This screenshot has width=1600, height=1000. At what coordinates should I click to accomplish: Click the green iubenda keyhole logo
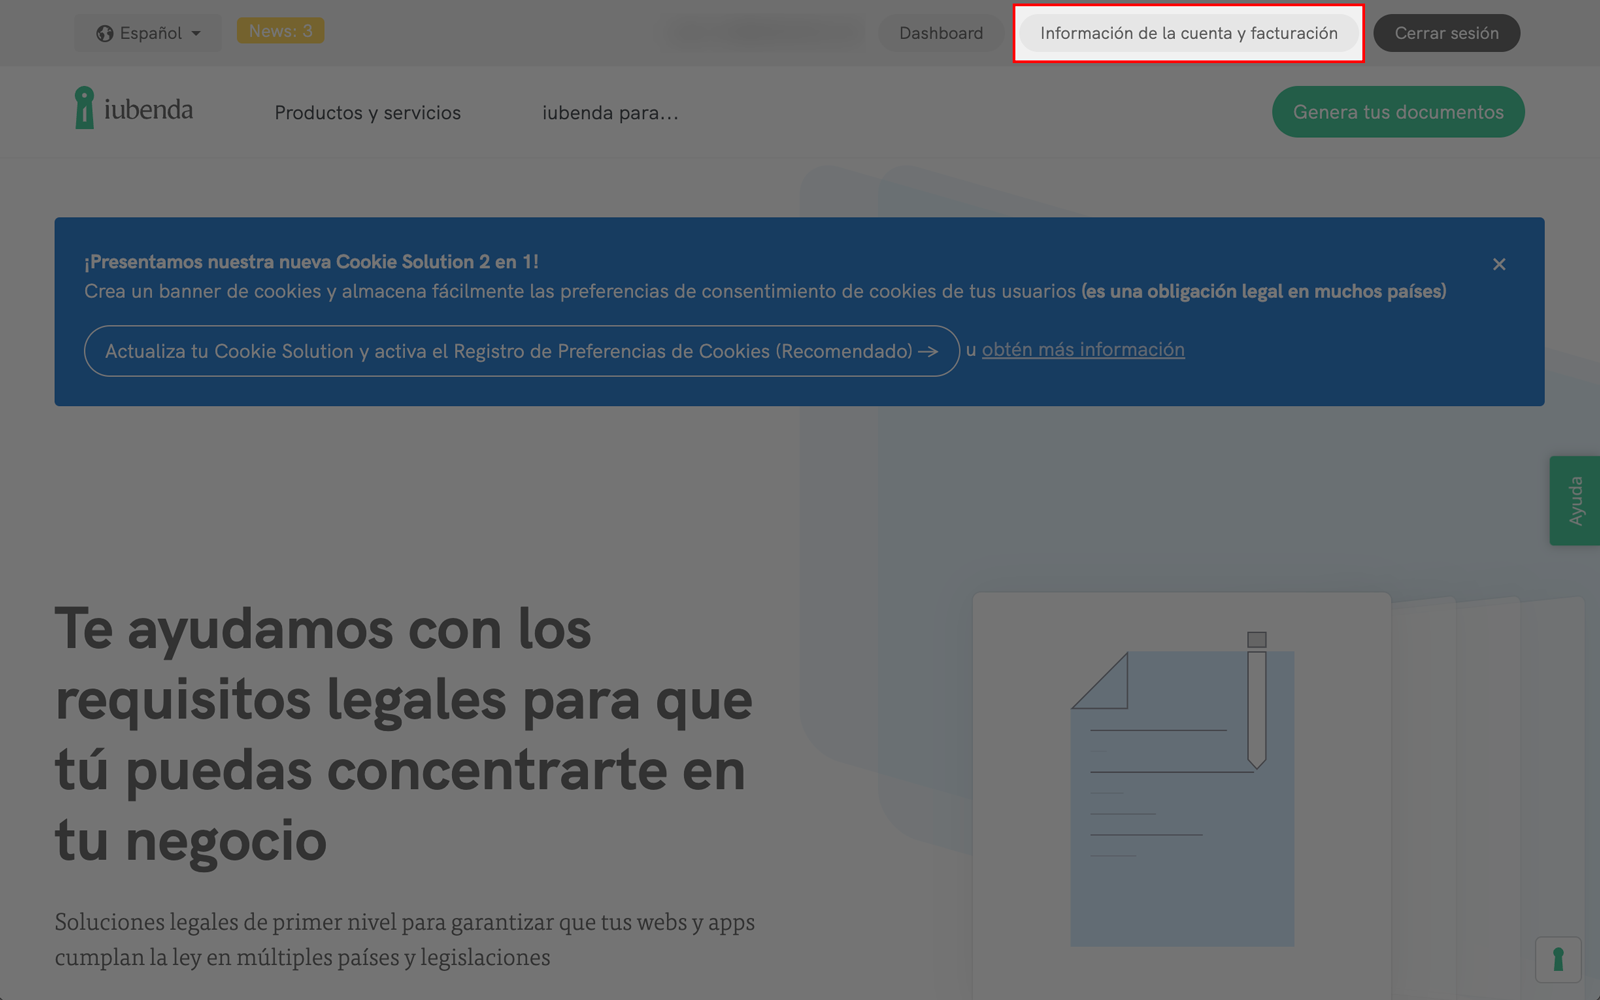click(x=85, y=108)
